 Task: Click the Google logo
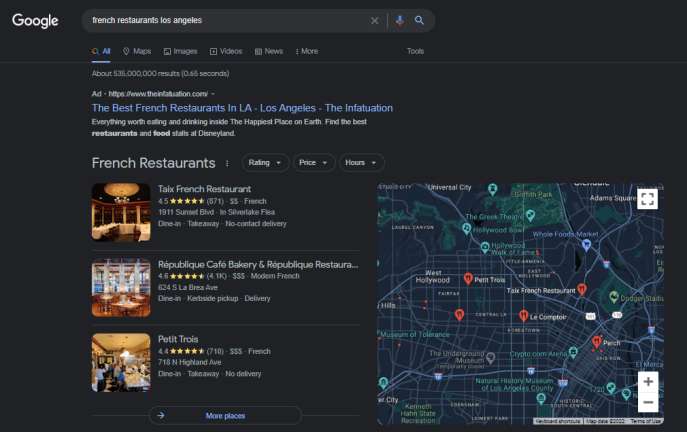pos(35,21)
